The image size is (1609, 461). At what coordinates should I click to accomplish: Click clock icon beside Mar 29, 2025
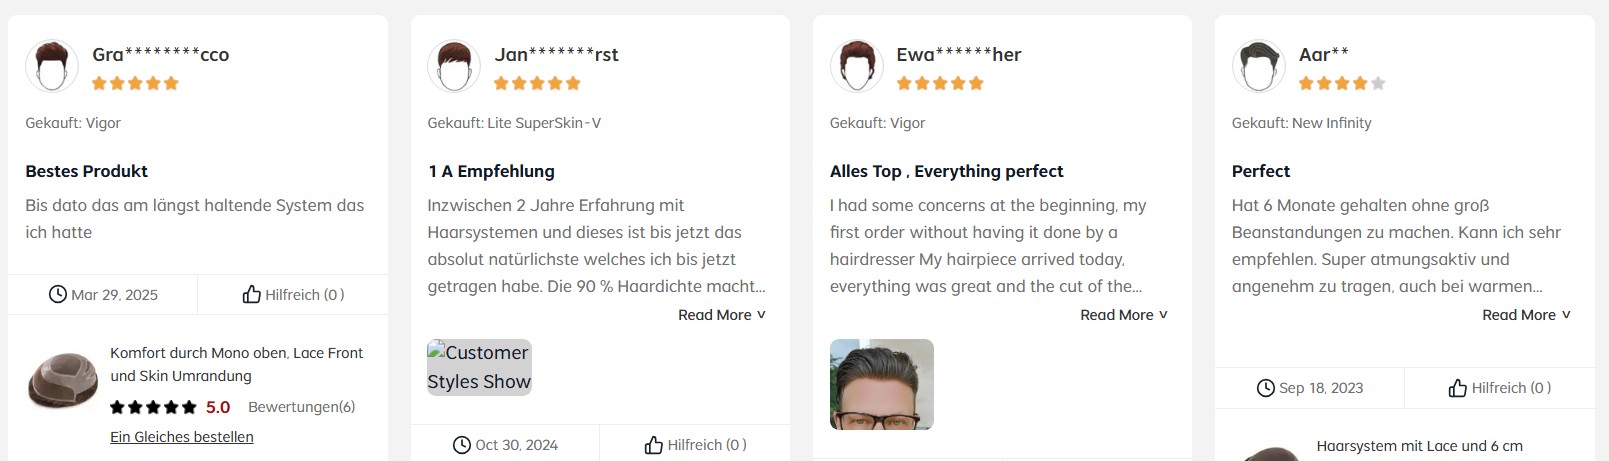click(58, 294)
